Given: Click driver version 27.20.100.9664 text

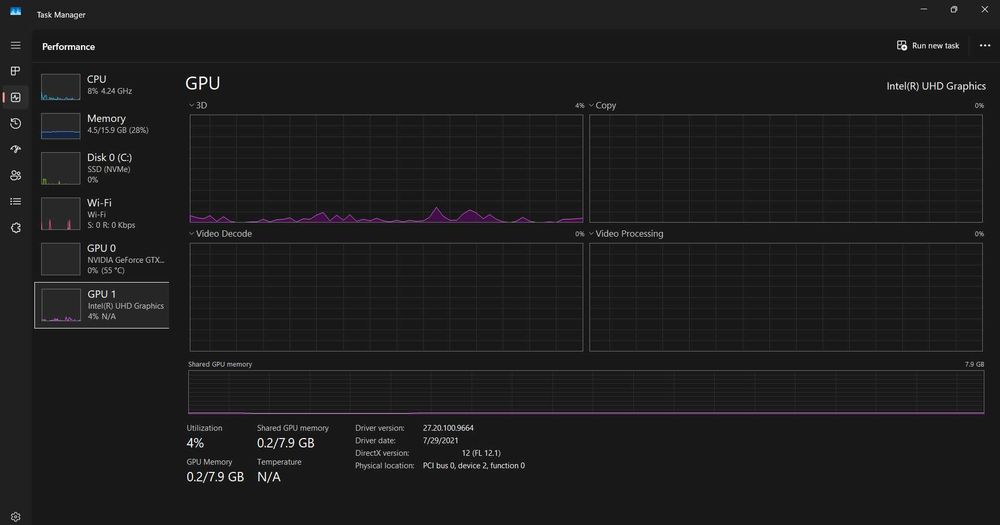Looking at the screenshot, I should (x=448, y=428).
